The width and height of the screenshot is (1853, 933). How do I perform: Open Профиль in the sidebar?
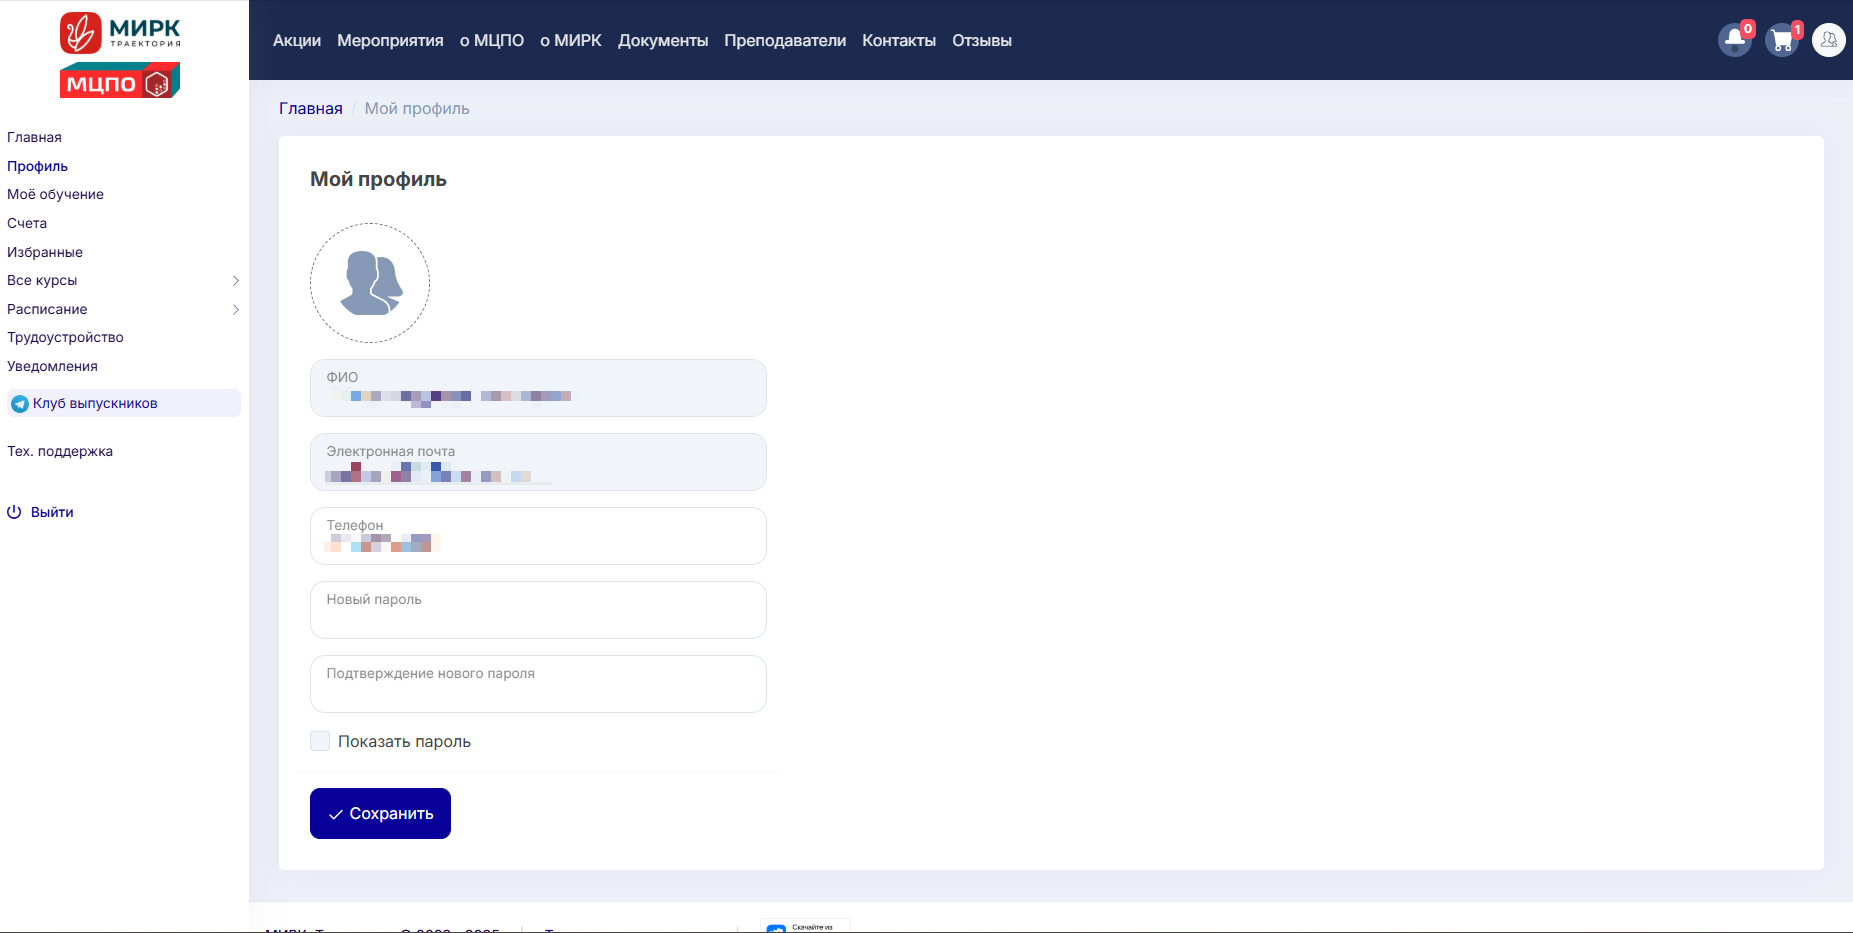(37, 167)
